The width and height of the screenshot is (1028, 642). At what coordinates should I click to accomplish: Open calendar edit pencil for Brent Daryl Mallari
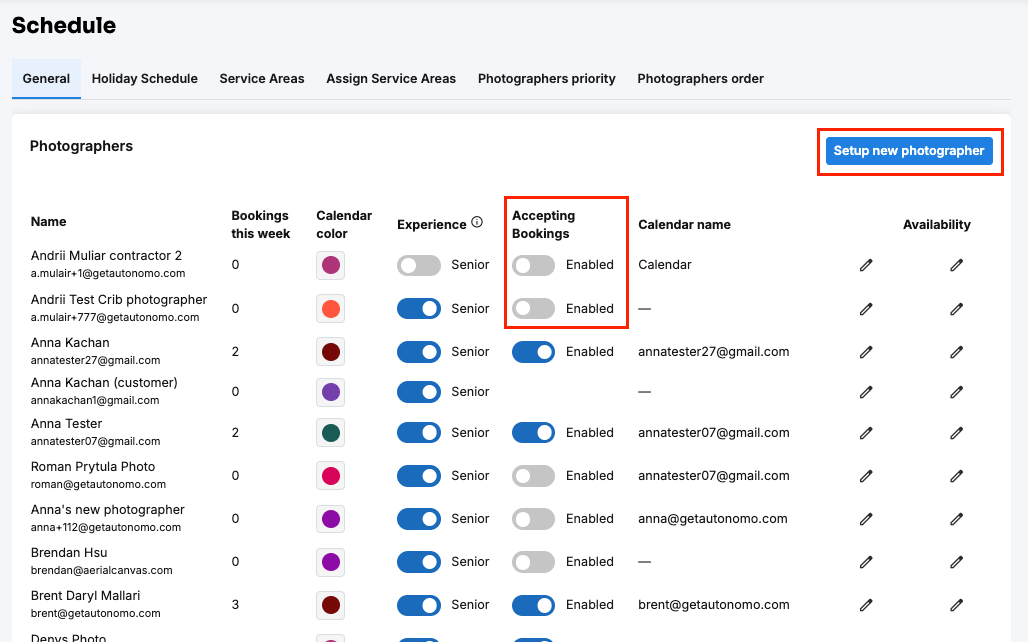(x=866, y=605)
